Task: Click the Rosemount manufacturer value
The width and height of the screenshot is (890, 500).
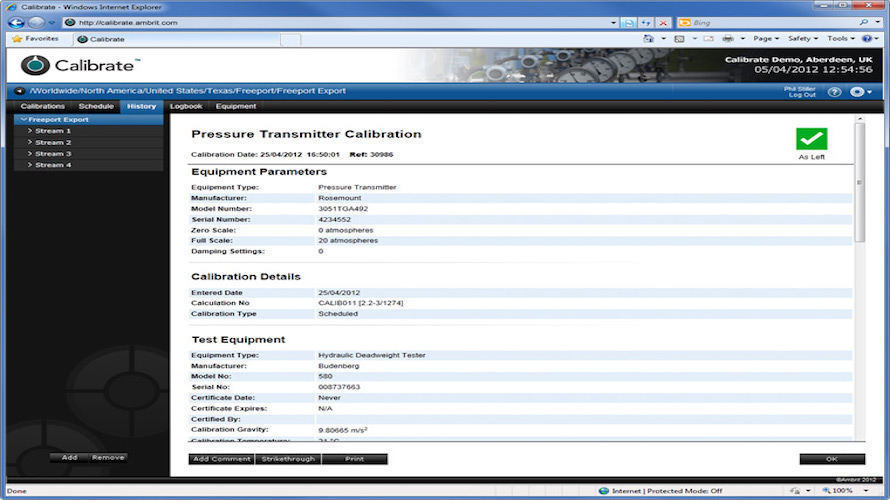Action: coord(339,198)
